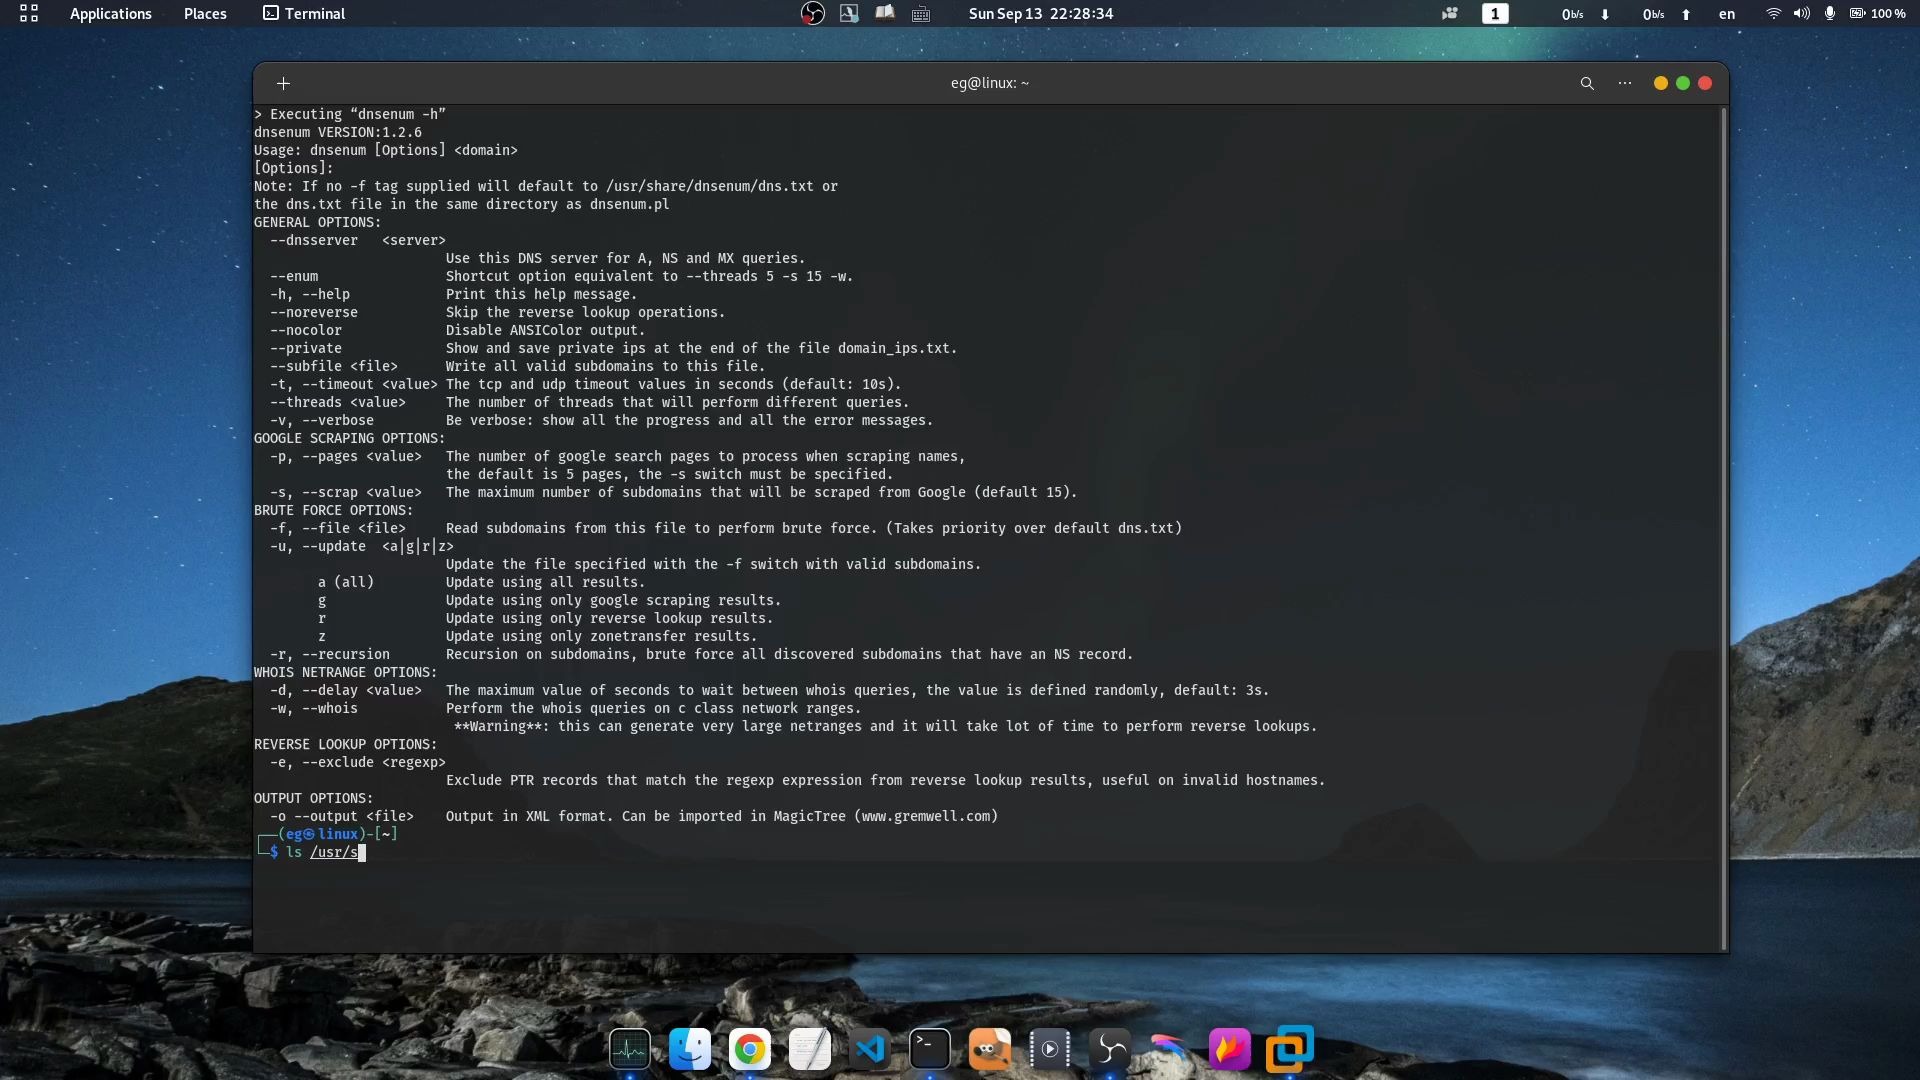
Task: Click the "-w, --whois" option text
Action: click(314, 708)
